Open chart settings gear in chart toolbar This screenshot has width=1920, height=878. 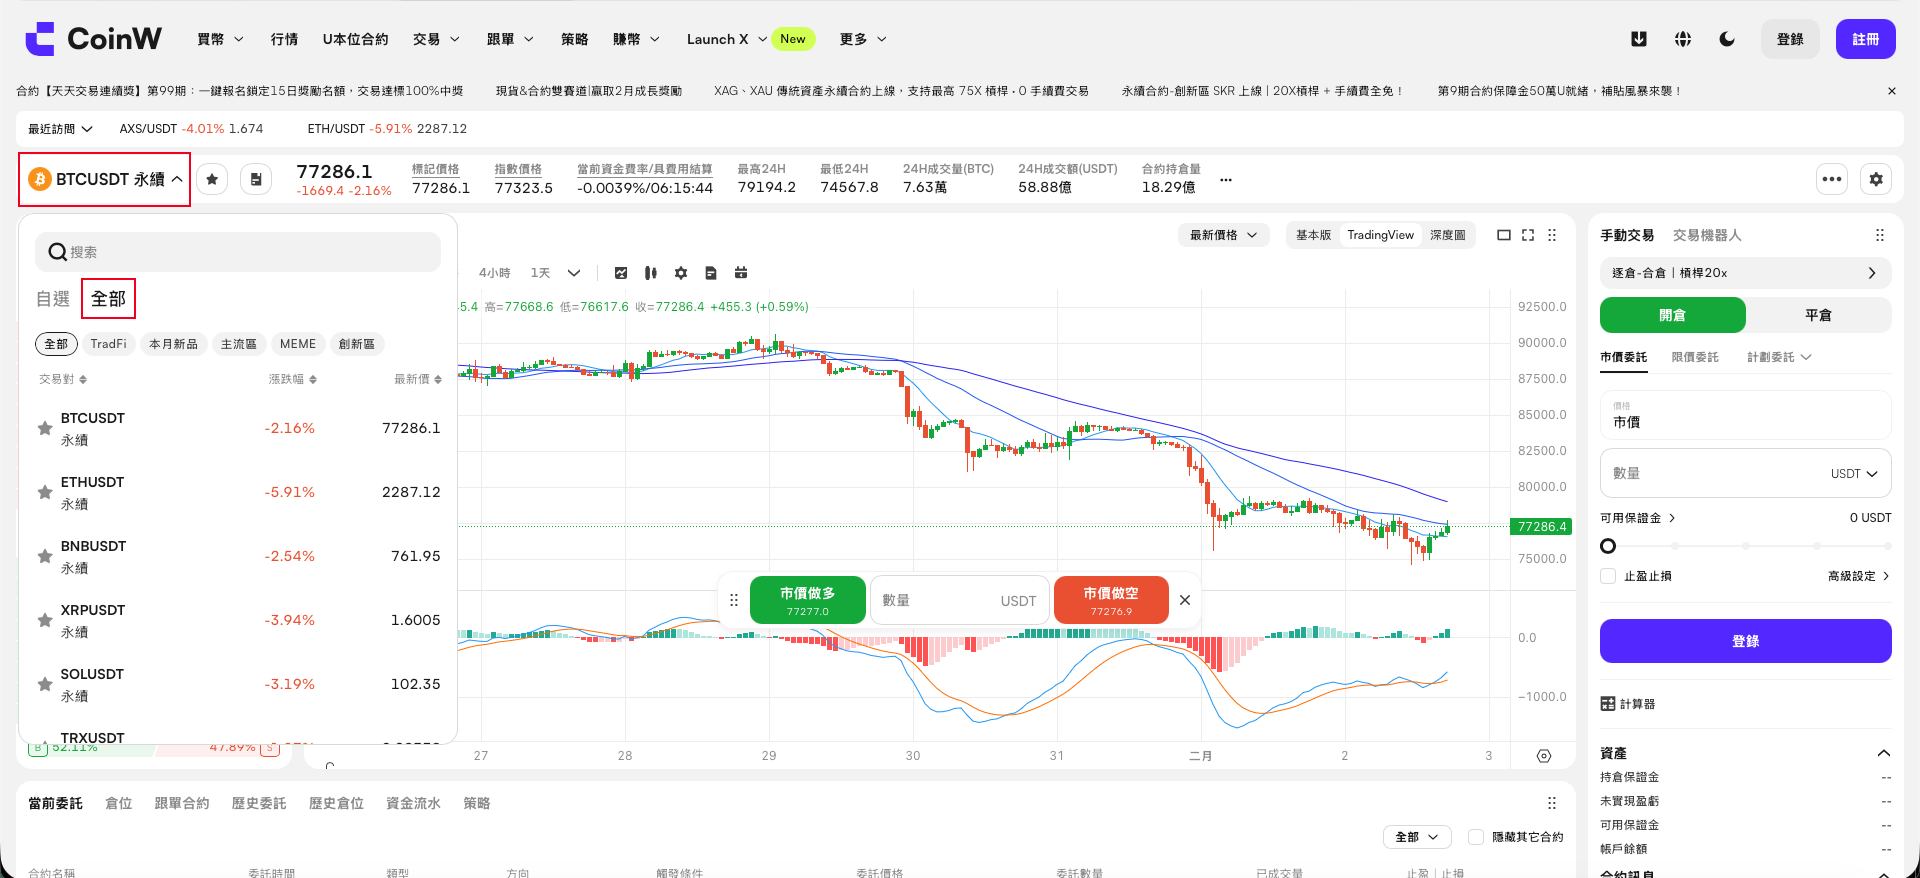681,273
